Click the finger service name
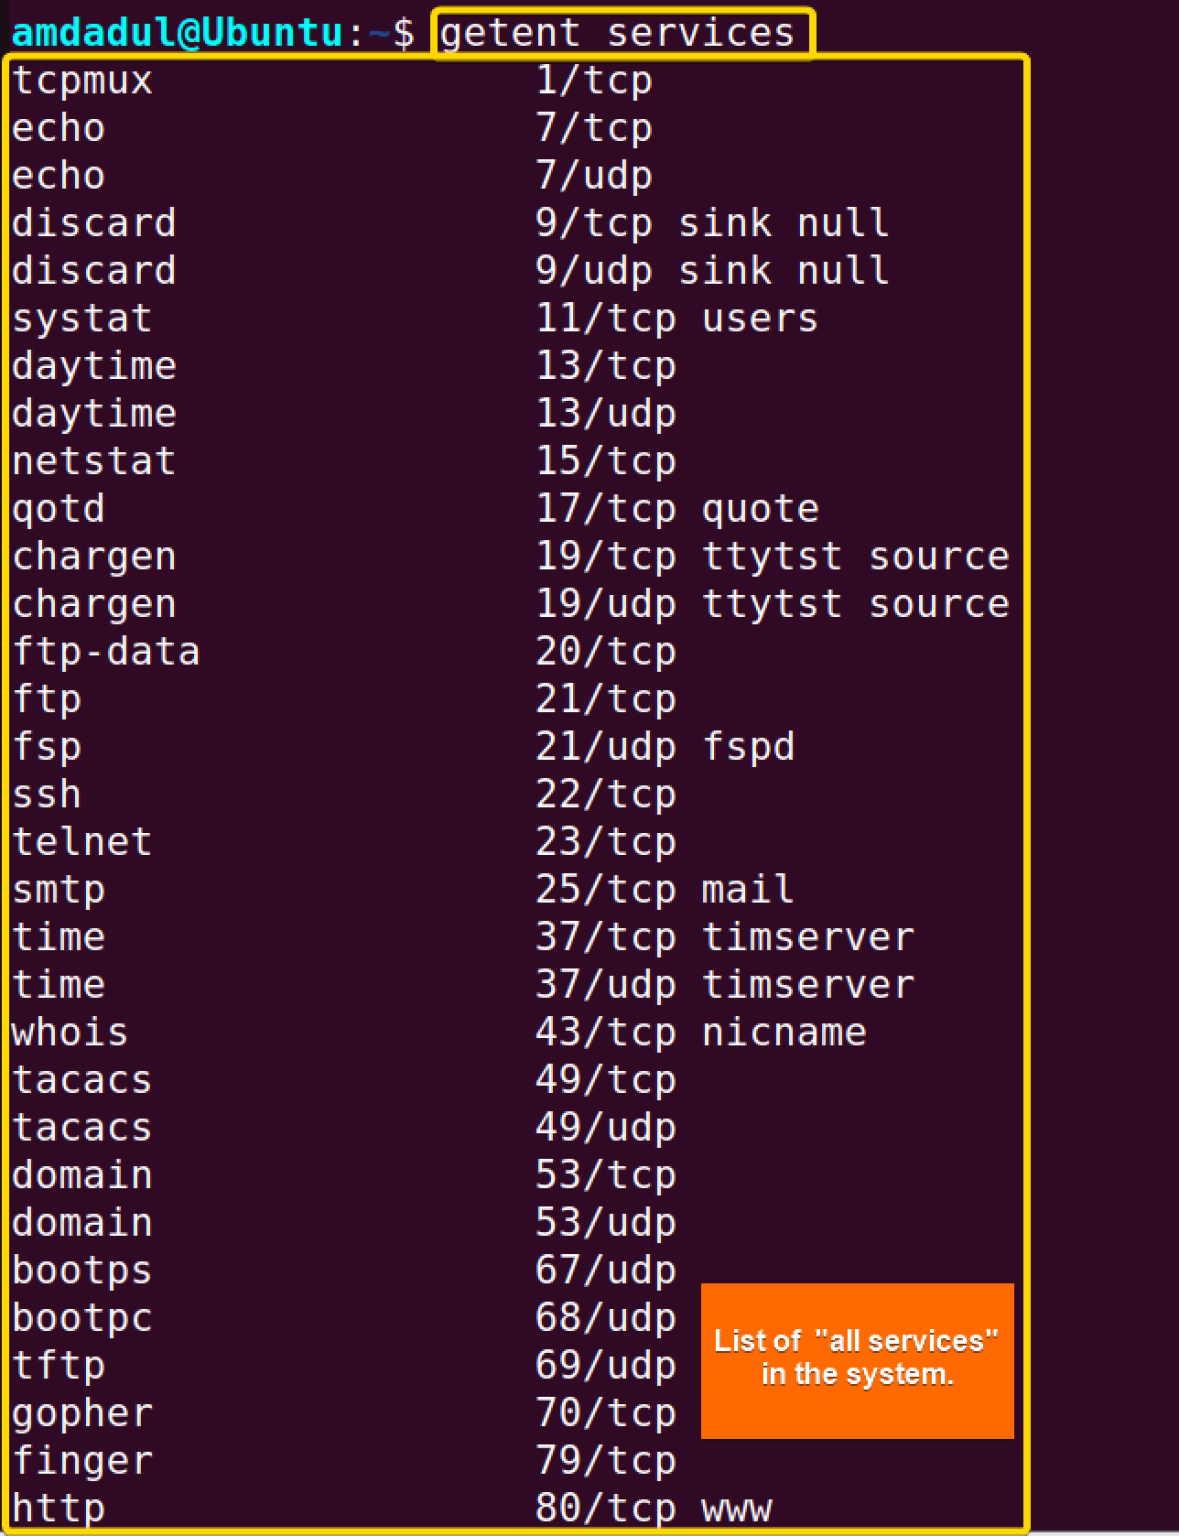This screenshot has height=1536, width=1179. 82,1461
